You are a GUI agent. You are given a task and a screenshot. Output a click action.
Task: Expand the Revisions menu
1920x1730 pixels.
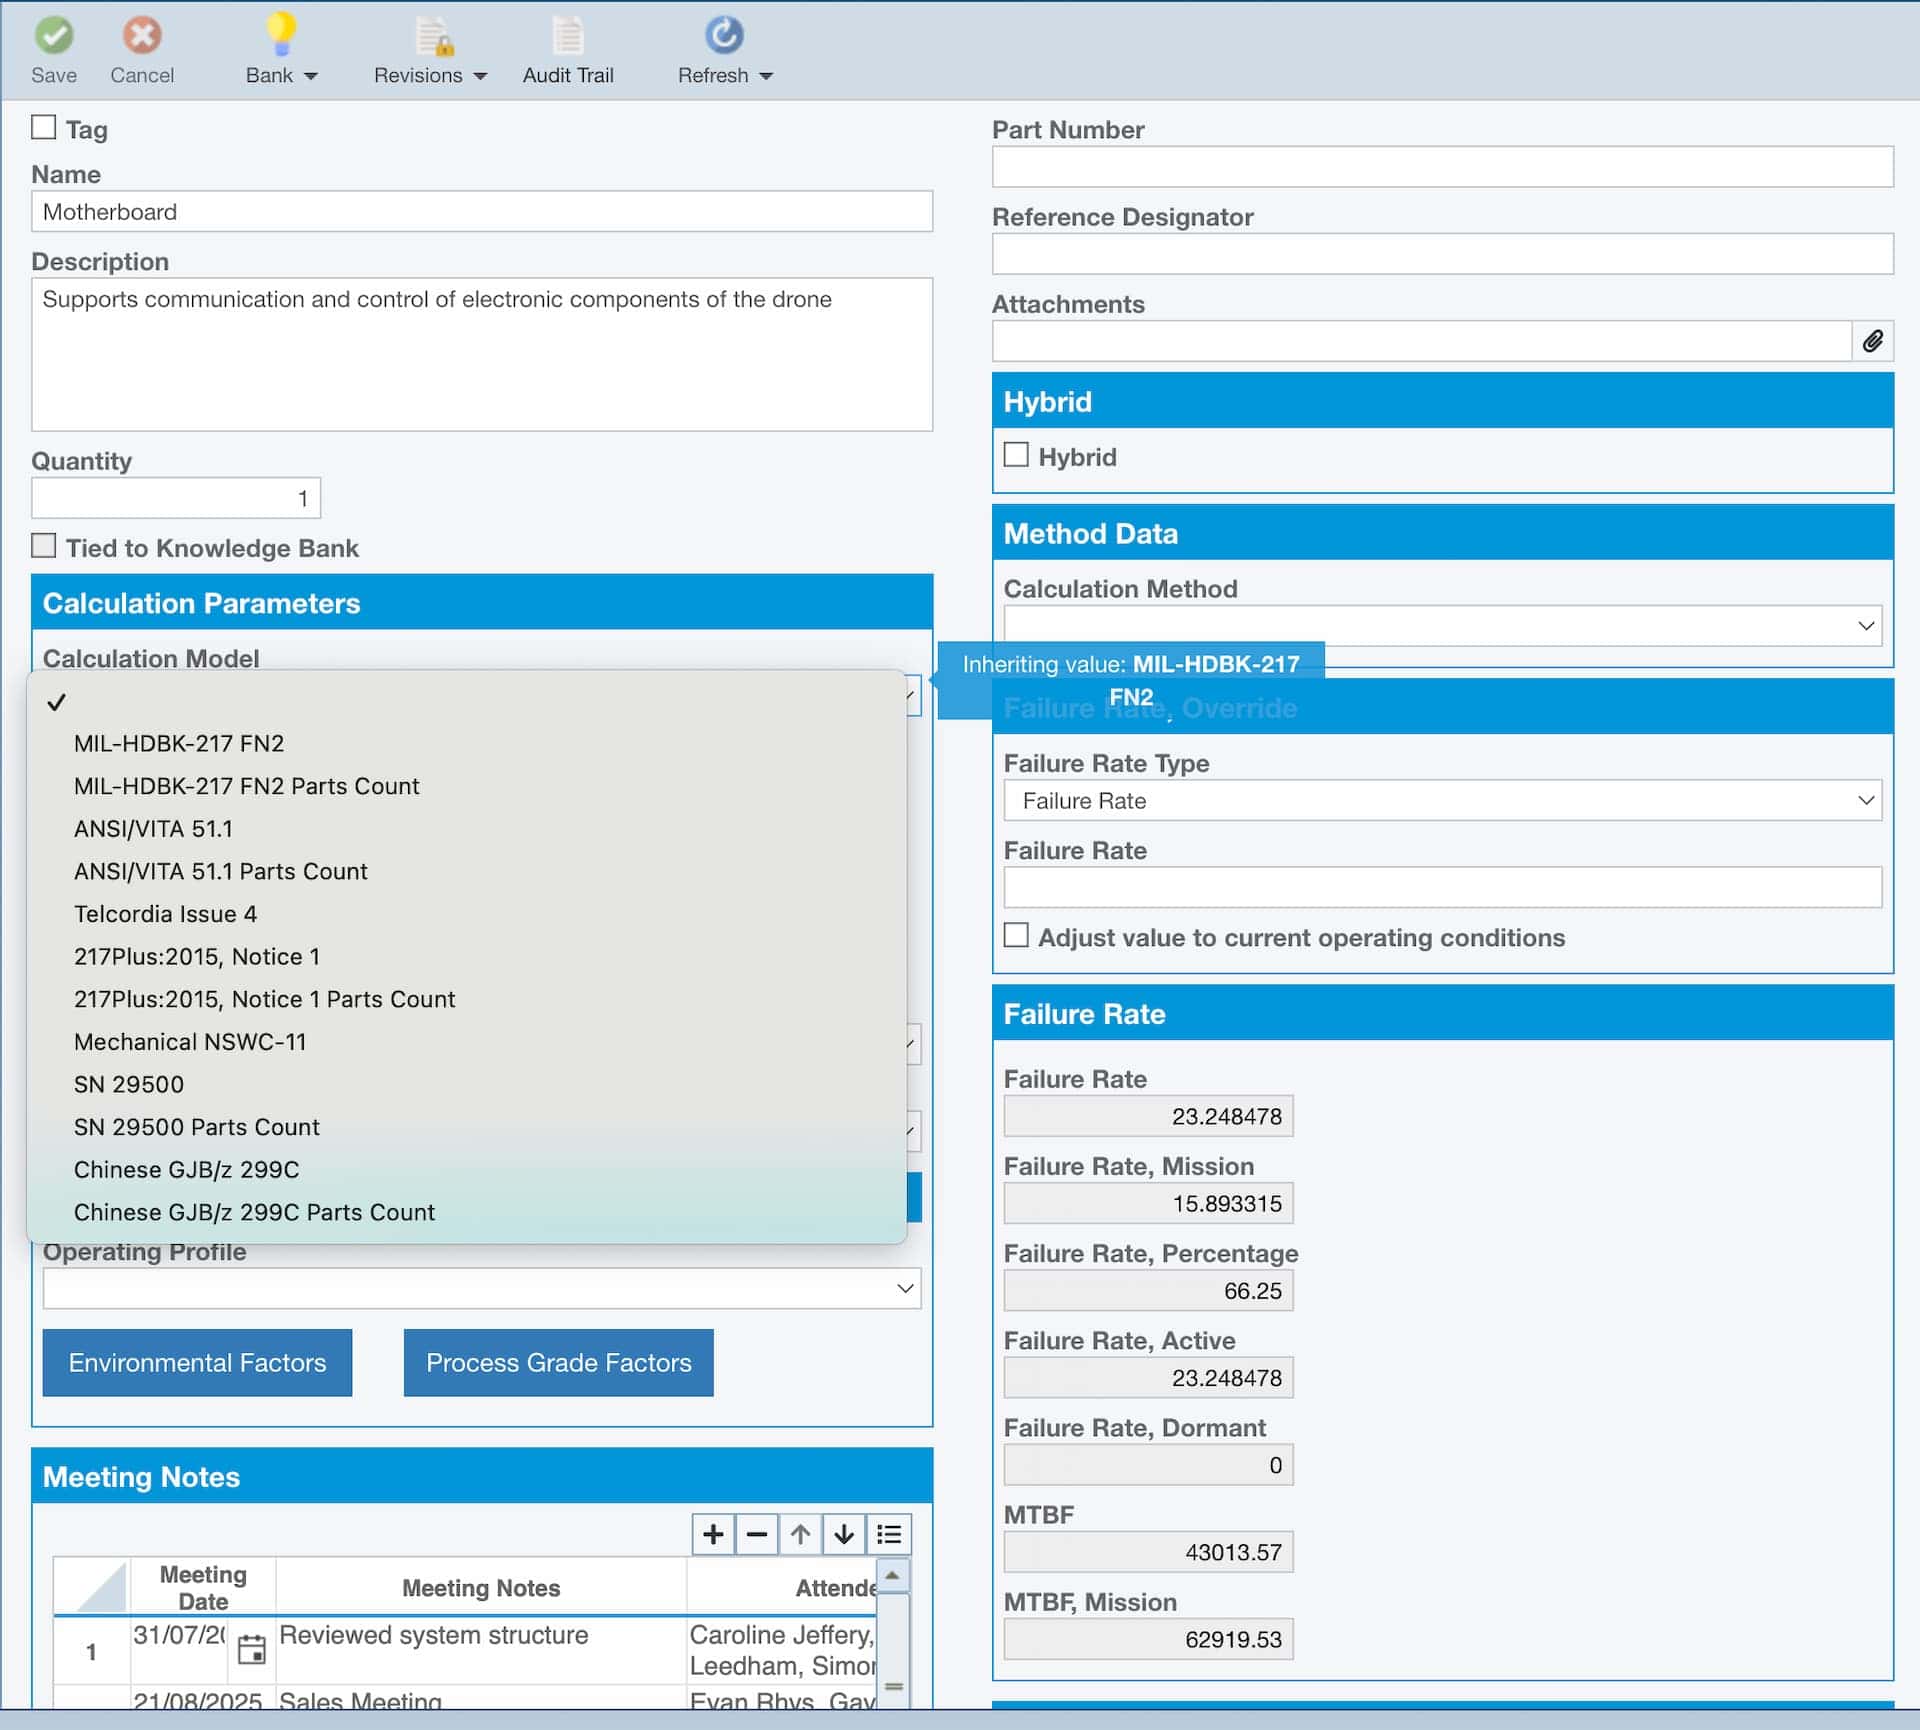pyautogui.click(x=429, y=48)
